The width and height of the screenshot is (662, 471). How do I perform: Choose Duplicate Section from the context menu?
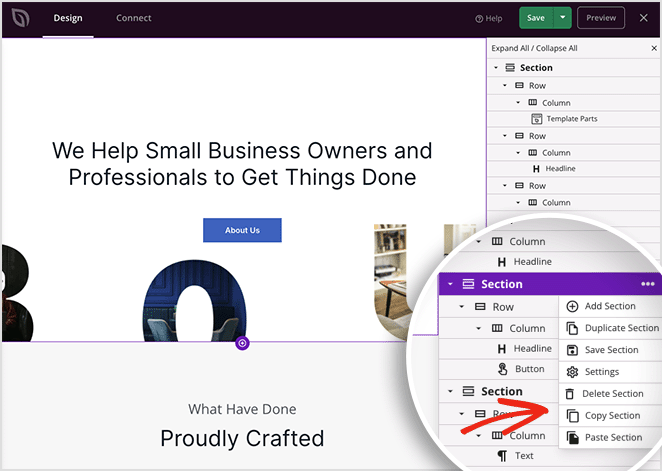click(x=610, y=328)
